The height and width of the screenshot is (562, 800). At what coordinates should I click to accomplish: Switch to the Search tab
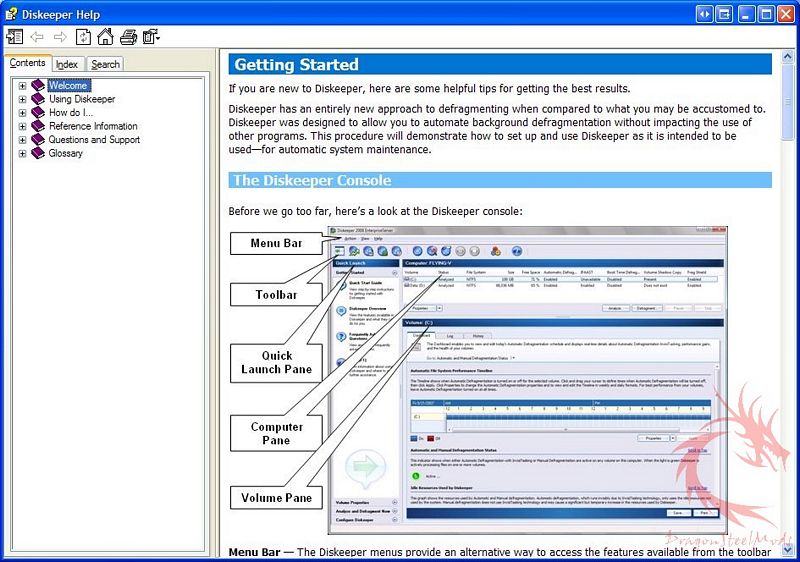tap(105, 64)
